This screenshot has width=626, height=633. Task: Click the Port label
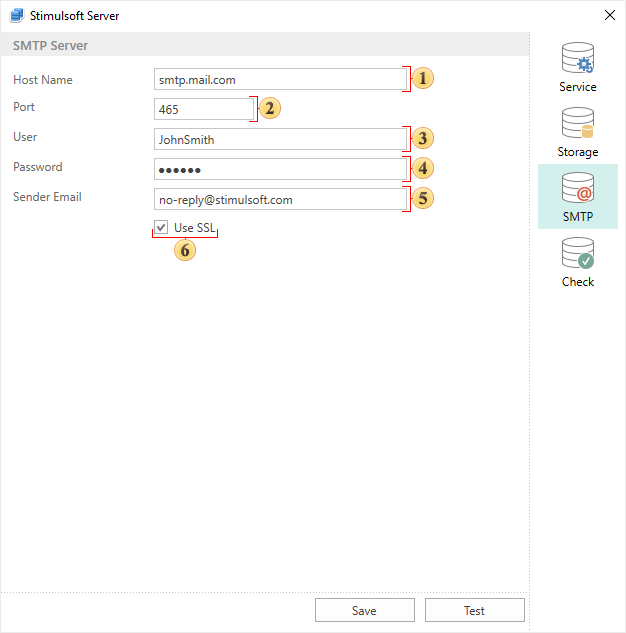pos(24,107)
